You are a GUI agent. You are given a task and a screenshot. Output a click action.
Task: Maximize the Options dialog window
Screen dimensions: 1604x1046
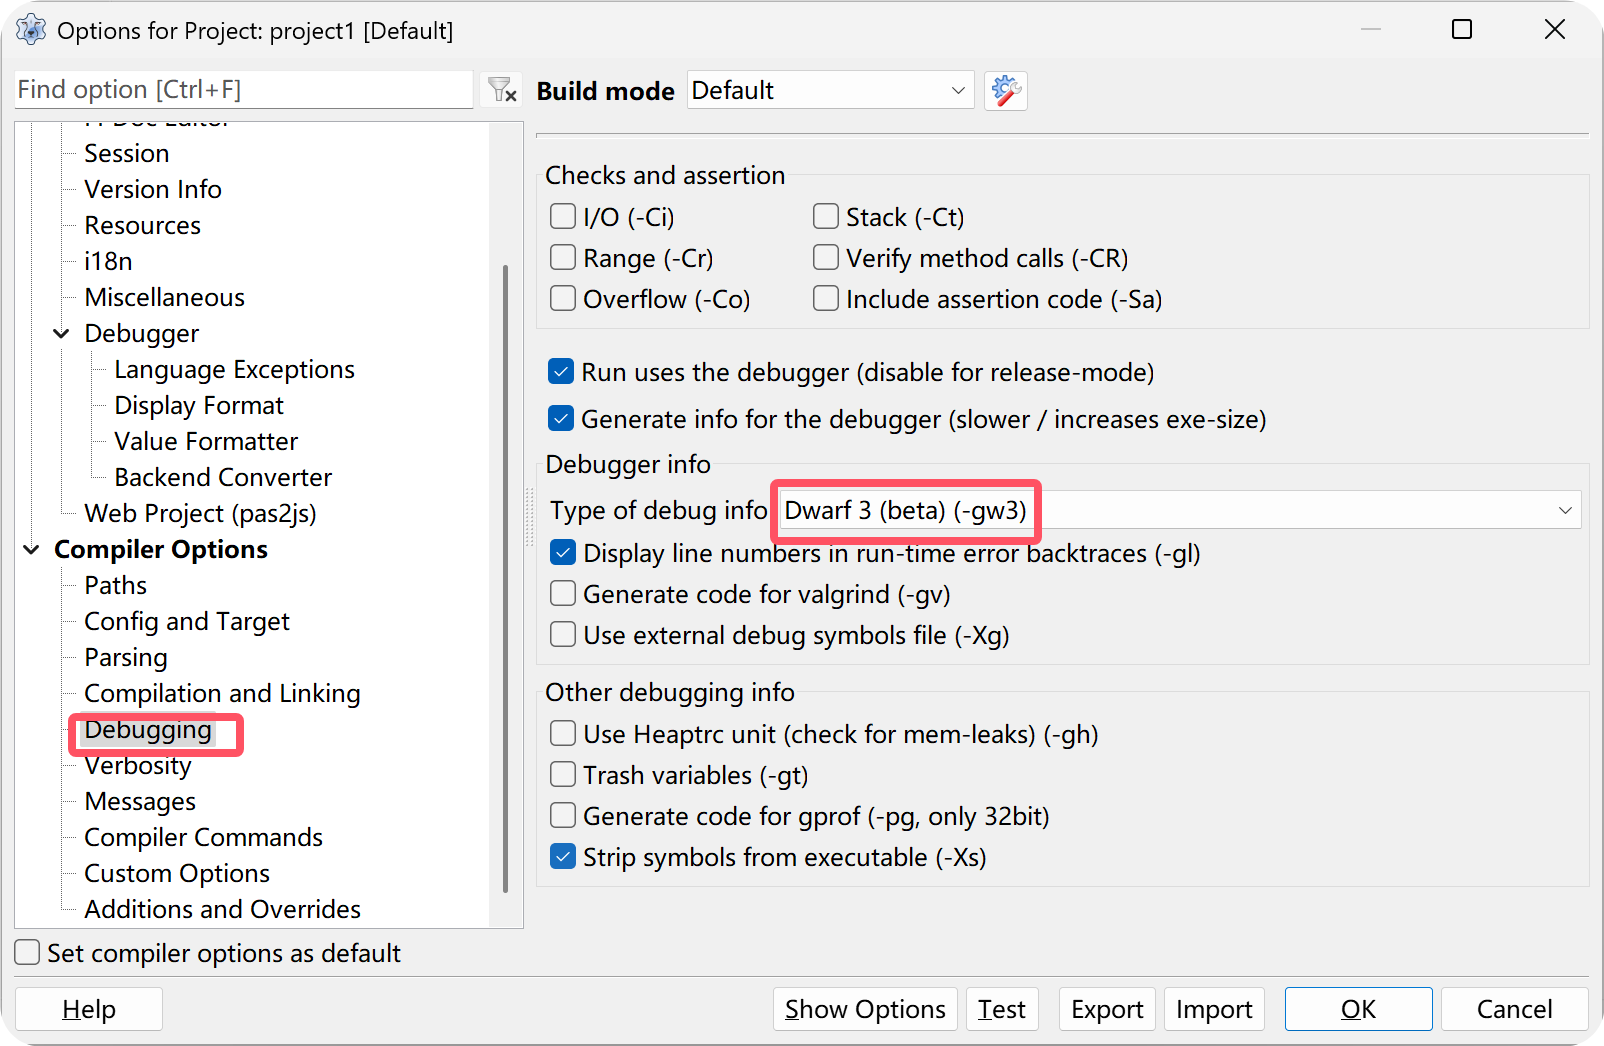pyautogui.click(x=1462, y=30)
